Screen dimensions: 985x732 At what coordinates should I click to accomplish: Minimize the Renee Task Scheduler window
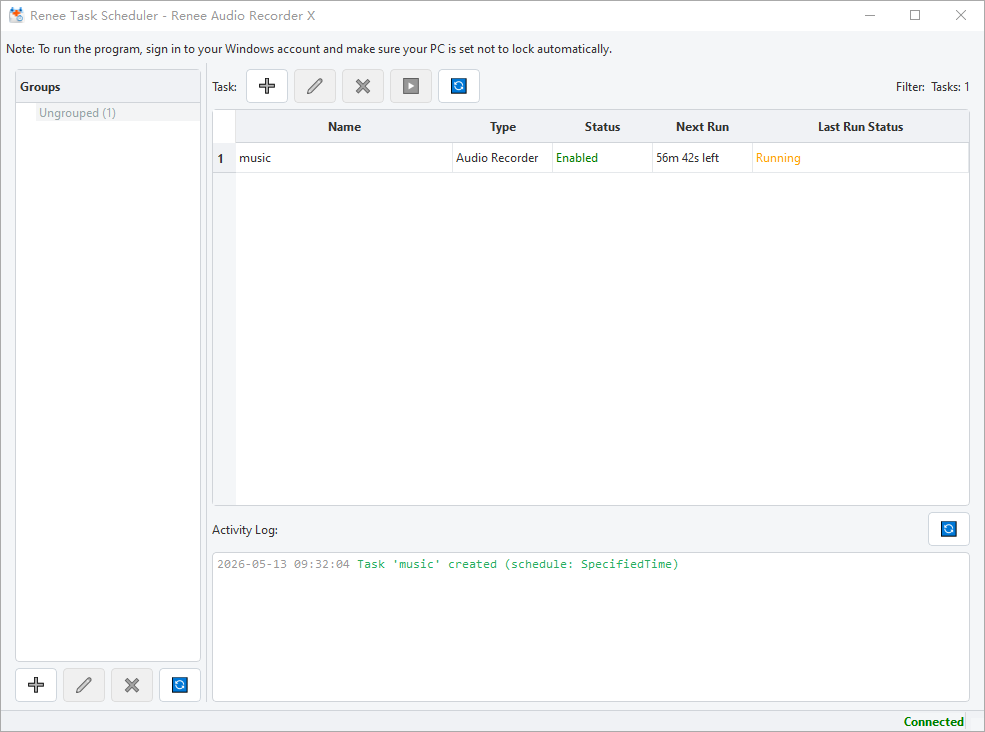point(870,15)
